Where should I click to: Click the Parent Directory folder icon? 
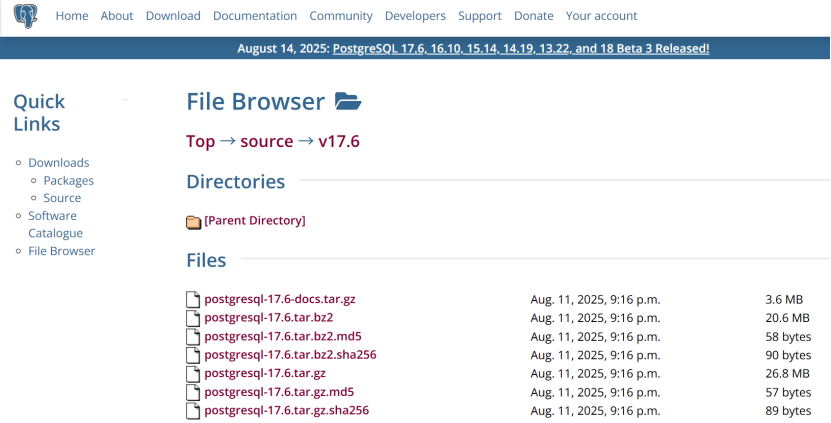pos(194,221)
